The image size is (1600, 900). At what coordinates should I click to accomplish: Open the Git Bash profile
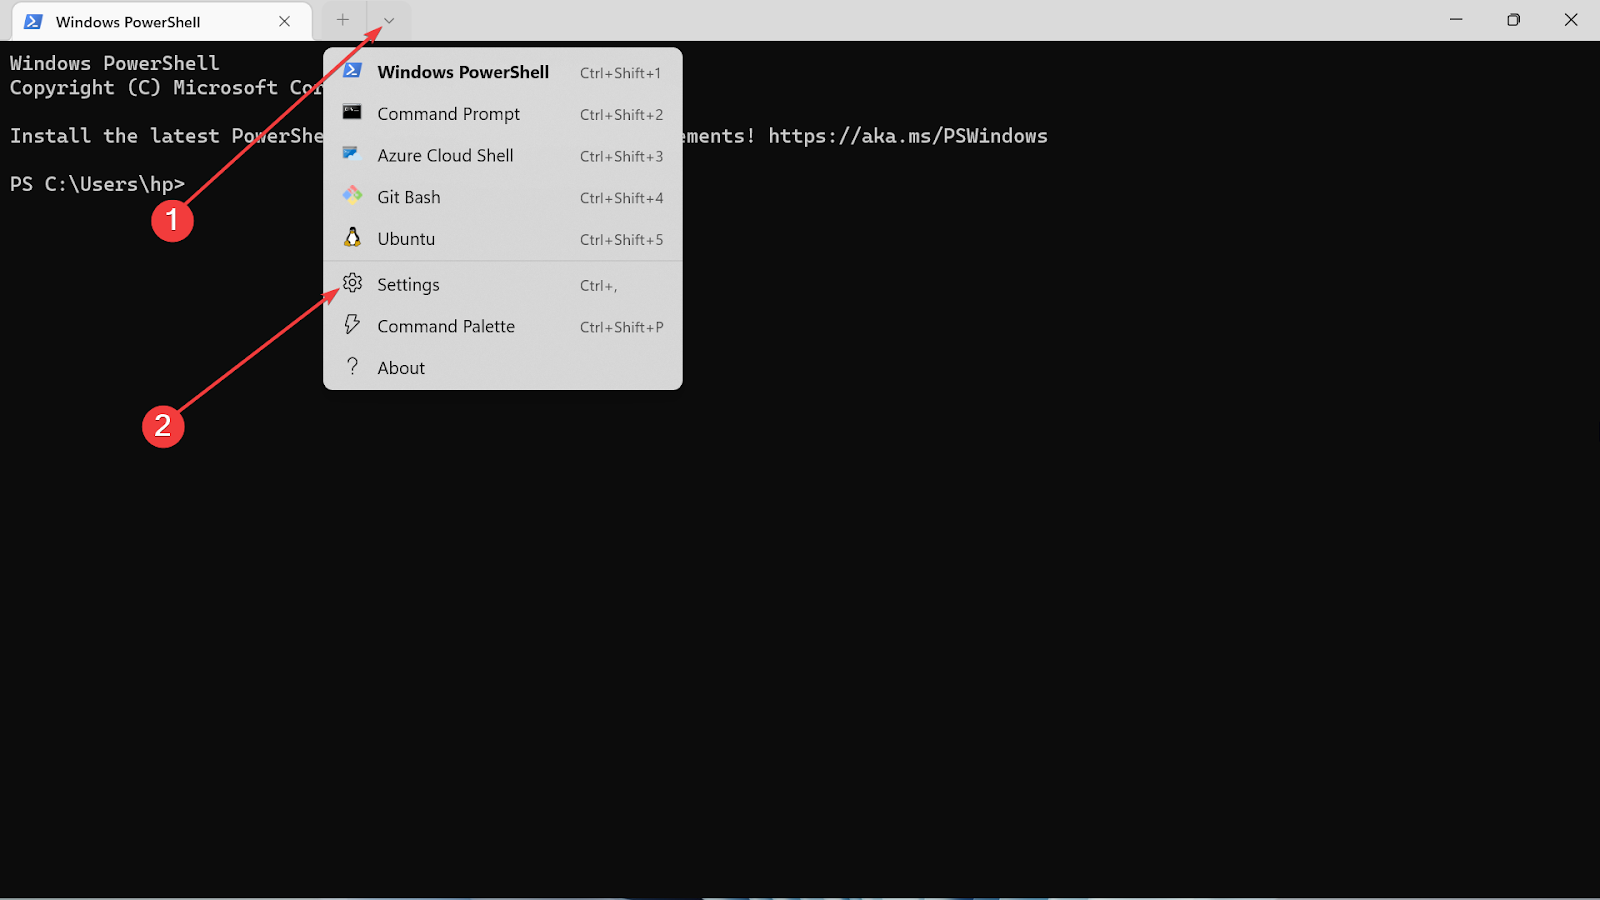click(503, 197)
